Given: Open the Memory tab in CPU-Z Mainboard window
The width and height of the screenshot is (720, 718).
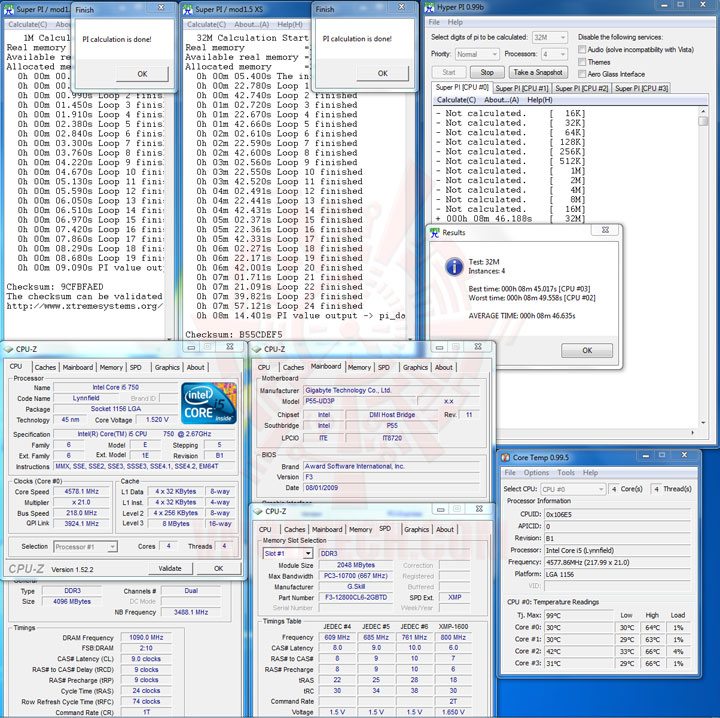Looking at the screenshot, I should [x=359, y=367].
